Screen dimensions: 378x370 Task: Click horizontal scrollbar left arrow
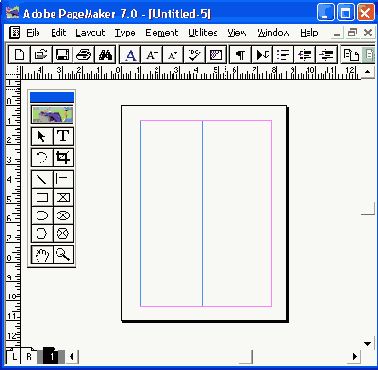coord(72,357)
